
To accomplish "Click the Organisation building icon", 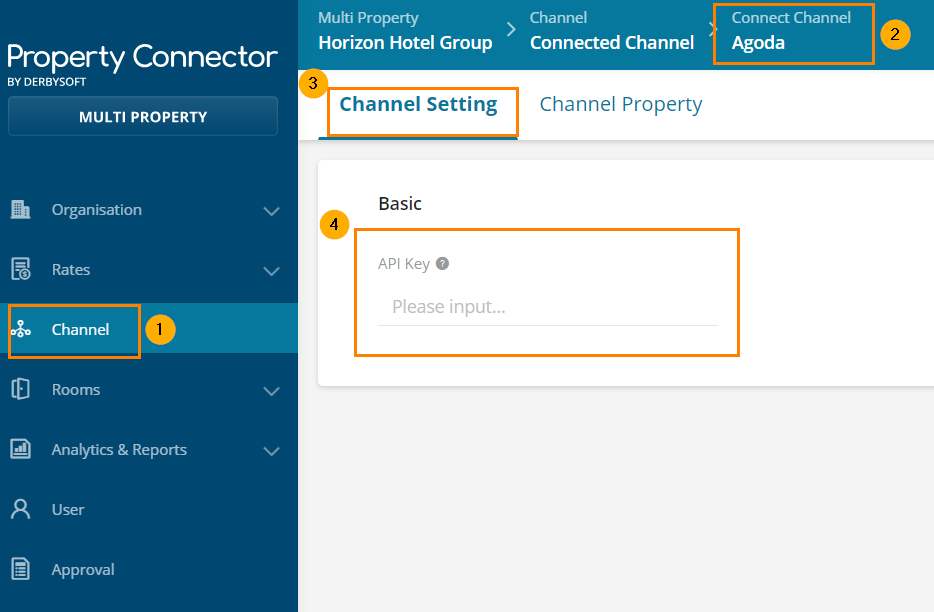I will [x=20, y=210].
